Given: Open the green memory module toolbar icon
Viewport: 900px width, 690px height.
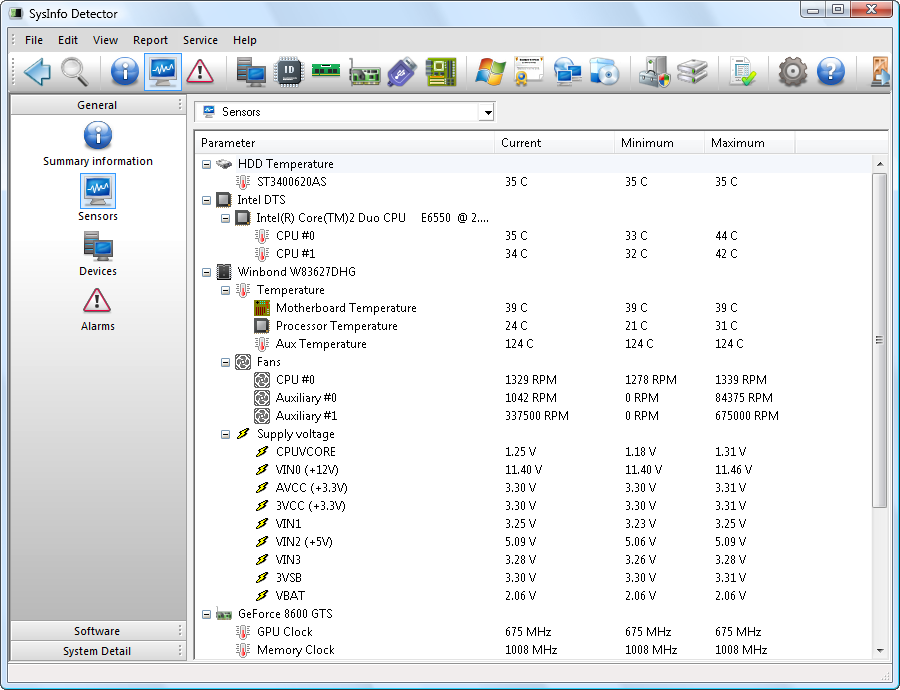Looking at the screenshot, I should click(x=326, y=70).
